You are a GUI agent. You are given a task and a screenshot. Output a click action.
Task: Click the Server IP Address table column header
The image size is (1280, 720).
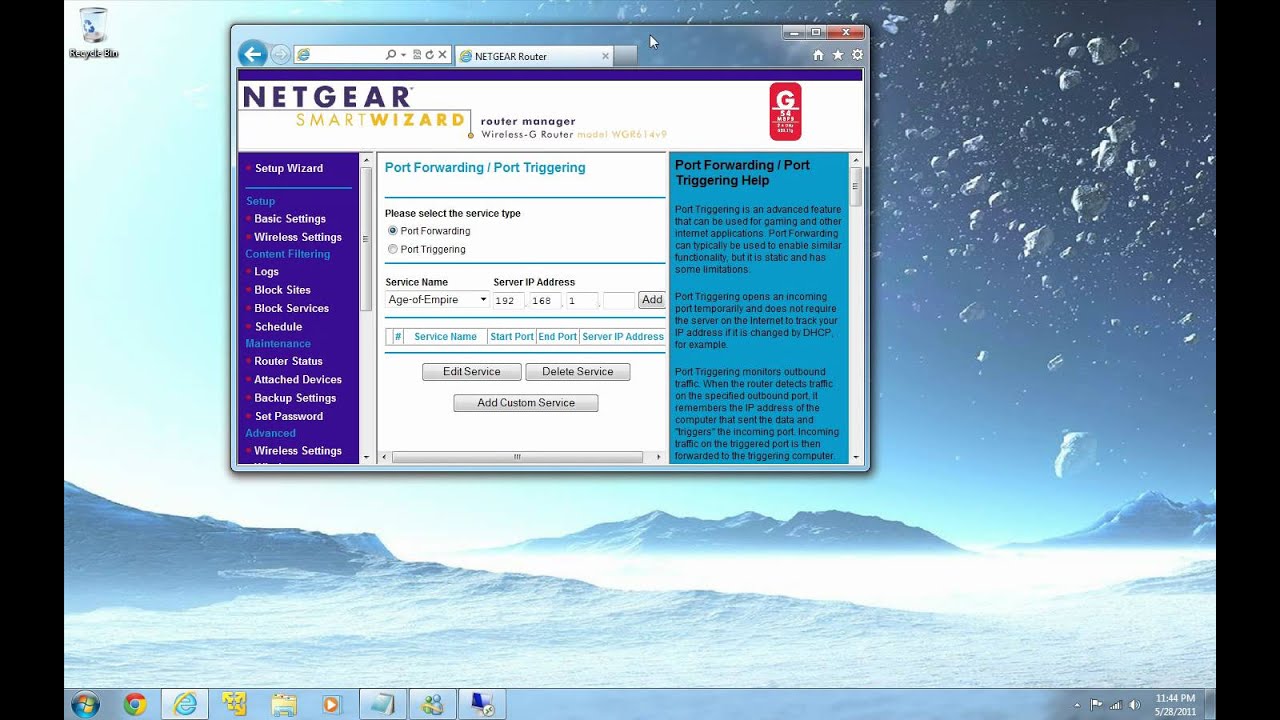(623, 337)
